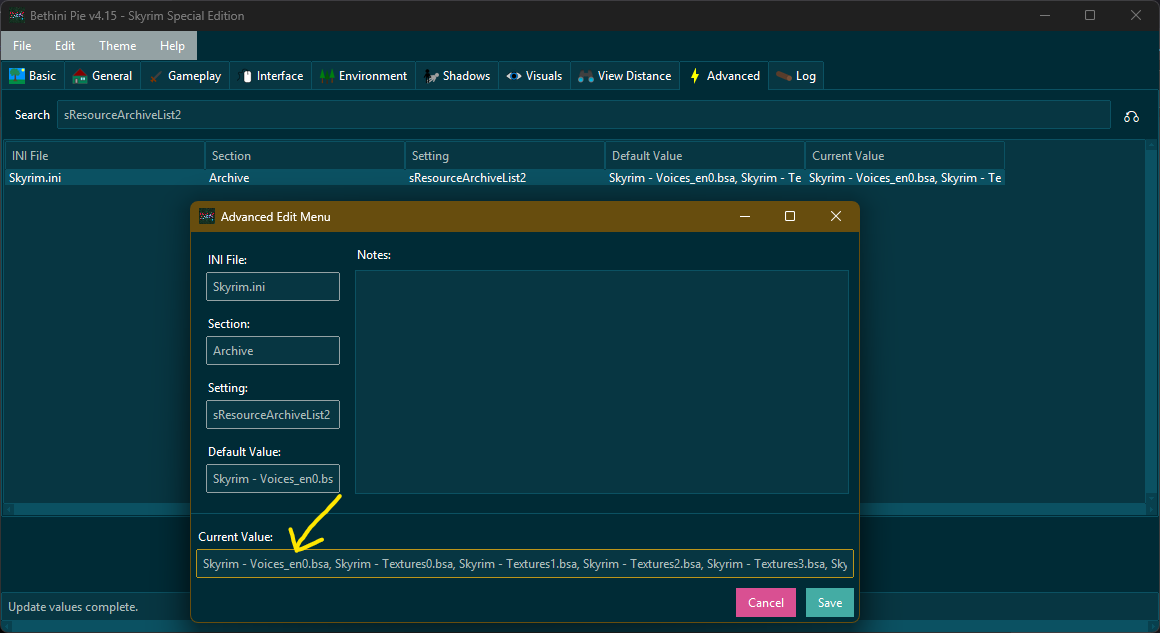
Task: Switch to the General tab
Action: tap(103, 75)
